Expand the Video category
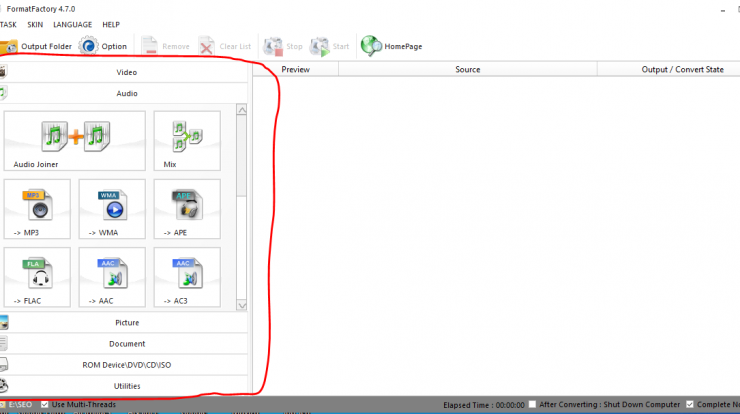740x414 pixels. (x=124, y=72)
